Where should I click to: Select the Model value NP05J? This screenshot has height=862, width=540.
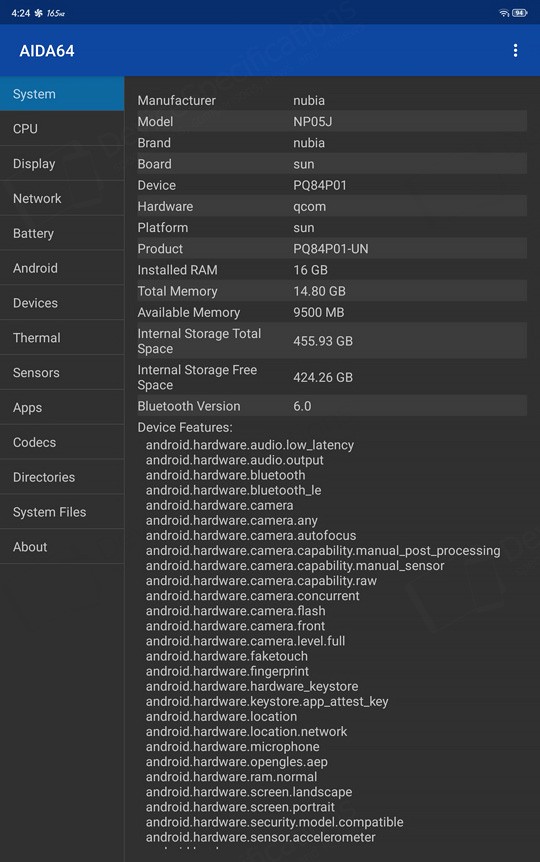312,121
